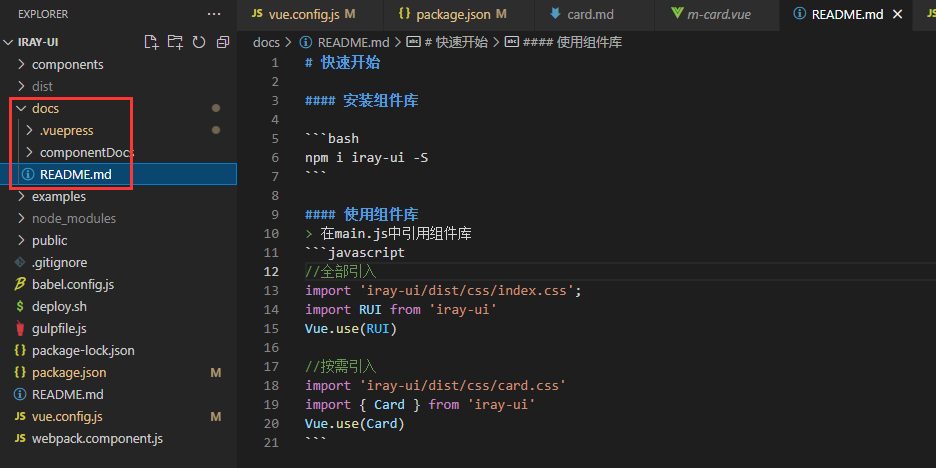Expand the componentDoc folder
The width and height of the screenshot is (936, 468).
click(x=118, y=152)
